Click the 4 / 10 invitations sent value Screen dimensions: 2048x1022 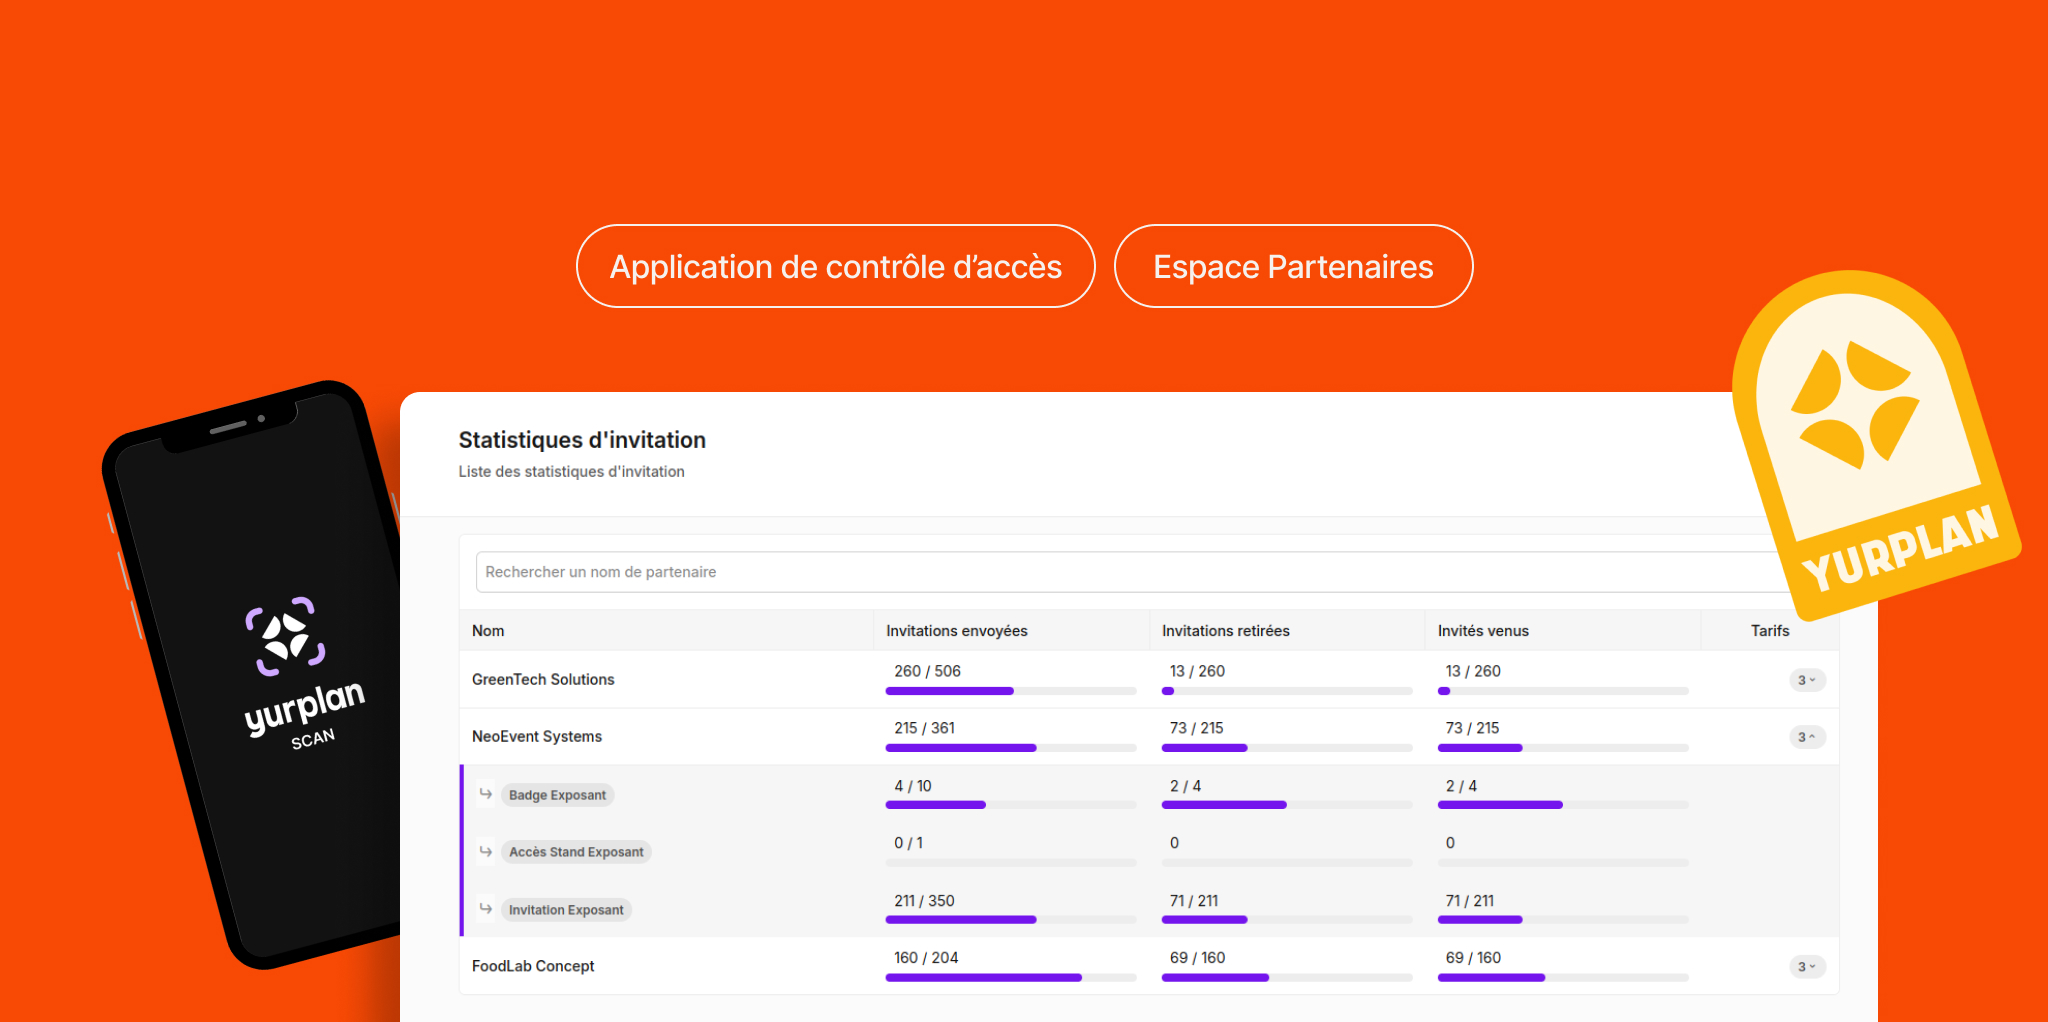pyautogui.click(x=913, y=786)
